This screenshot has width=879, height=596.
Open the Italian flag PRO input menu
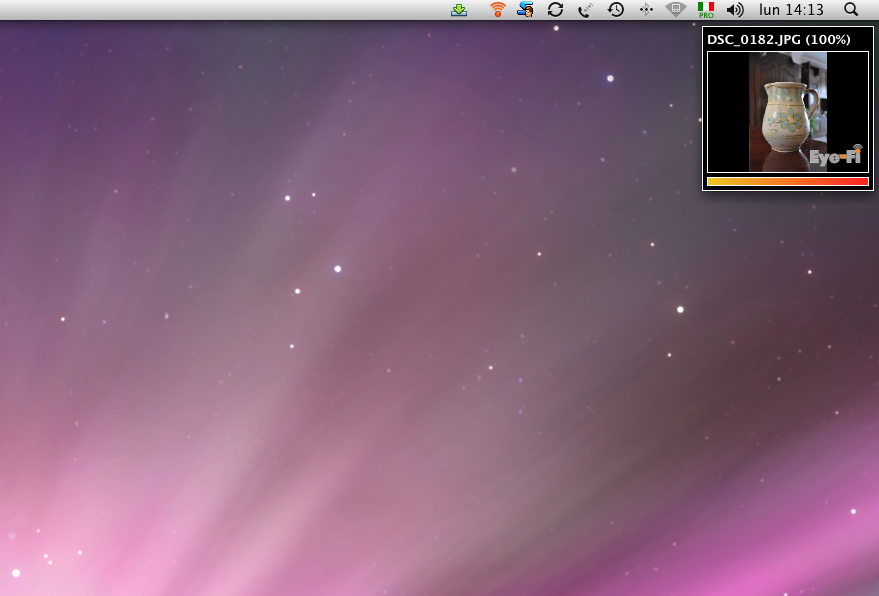706,10
